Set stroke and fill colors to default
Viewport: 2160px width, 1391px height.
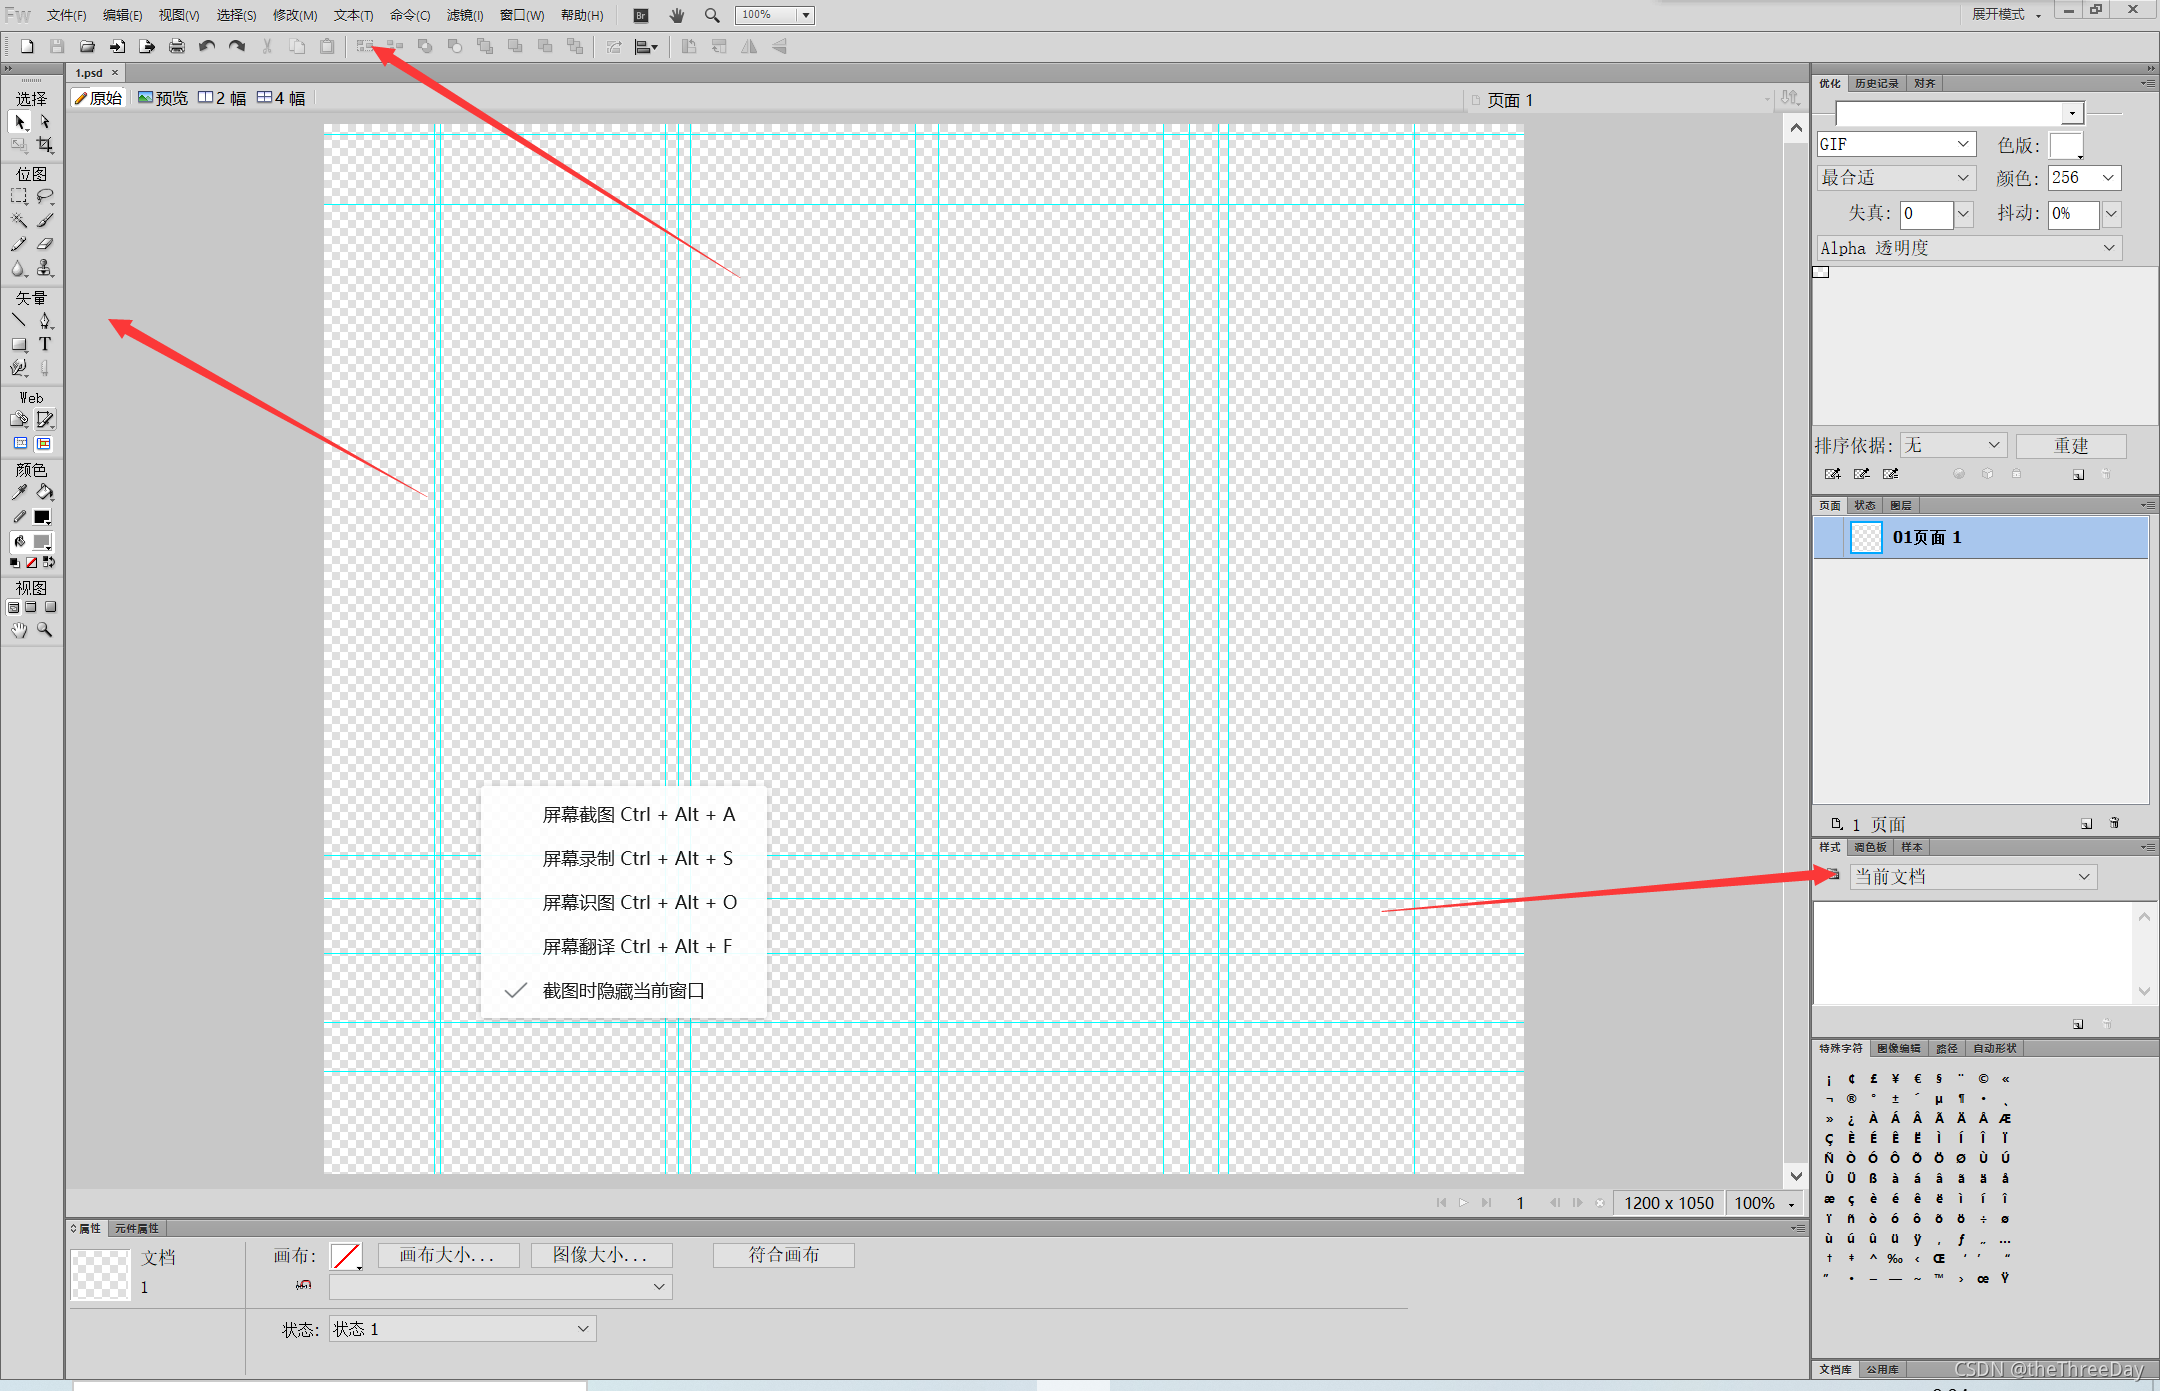click(14, 563)
